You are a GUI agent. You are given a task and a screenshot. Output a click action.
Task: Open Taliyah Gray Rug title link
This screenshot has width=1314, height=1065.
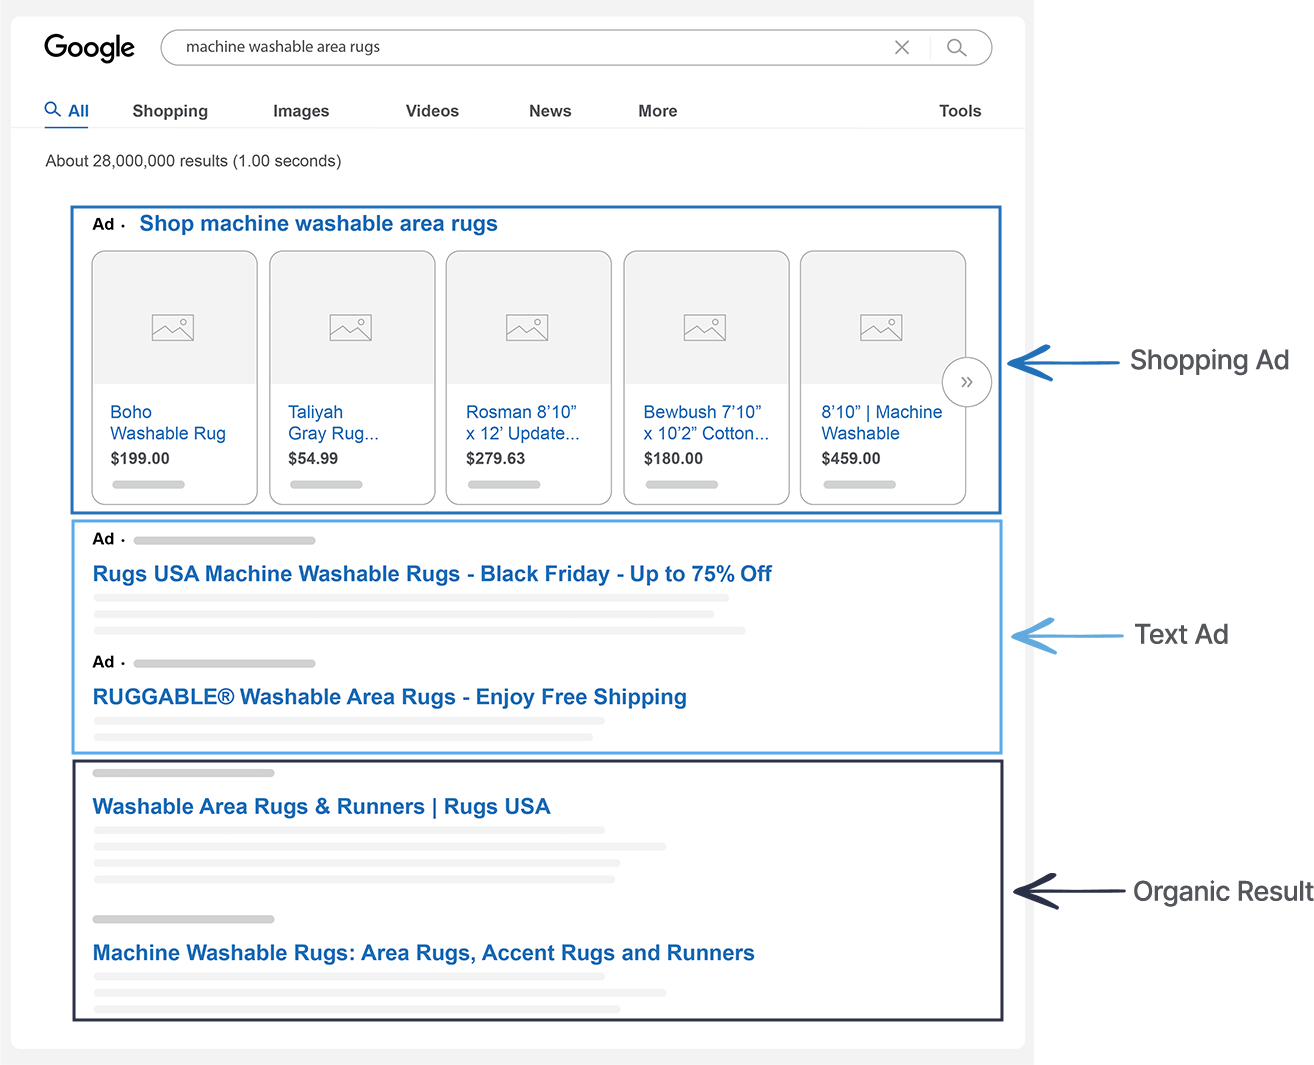[333, 423]
